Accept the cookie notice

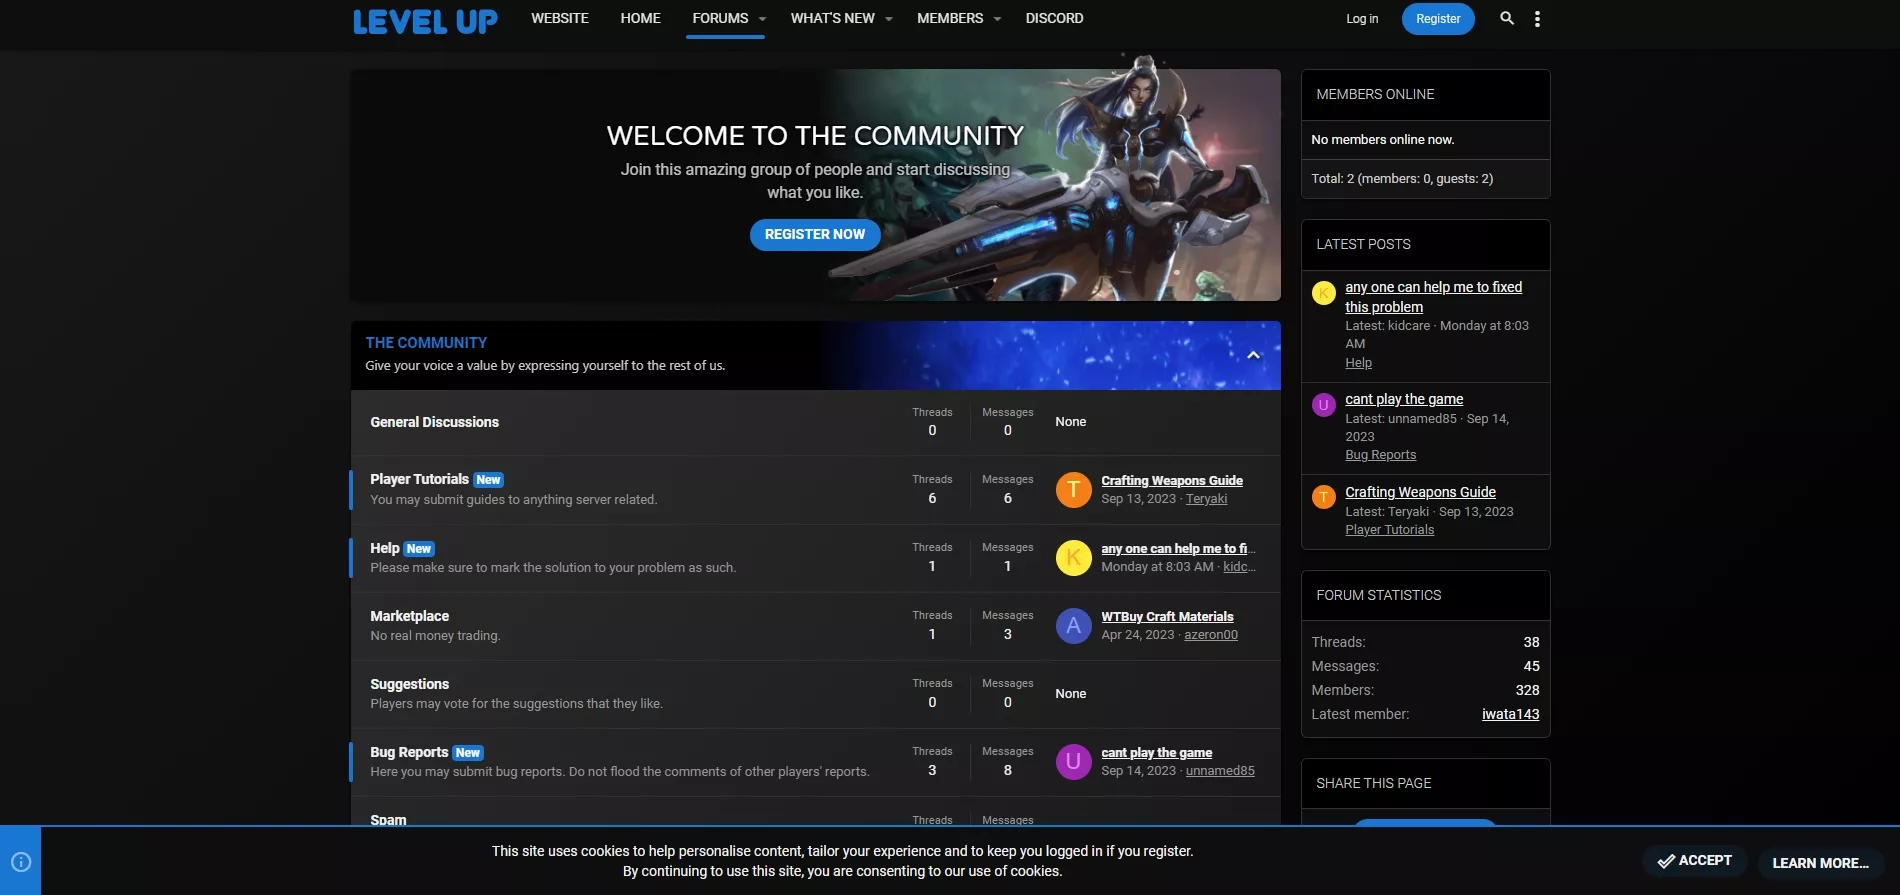click(x=1694, y=860)
